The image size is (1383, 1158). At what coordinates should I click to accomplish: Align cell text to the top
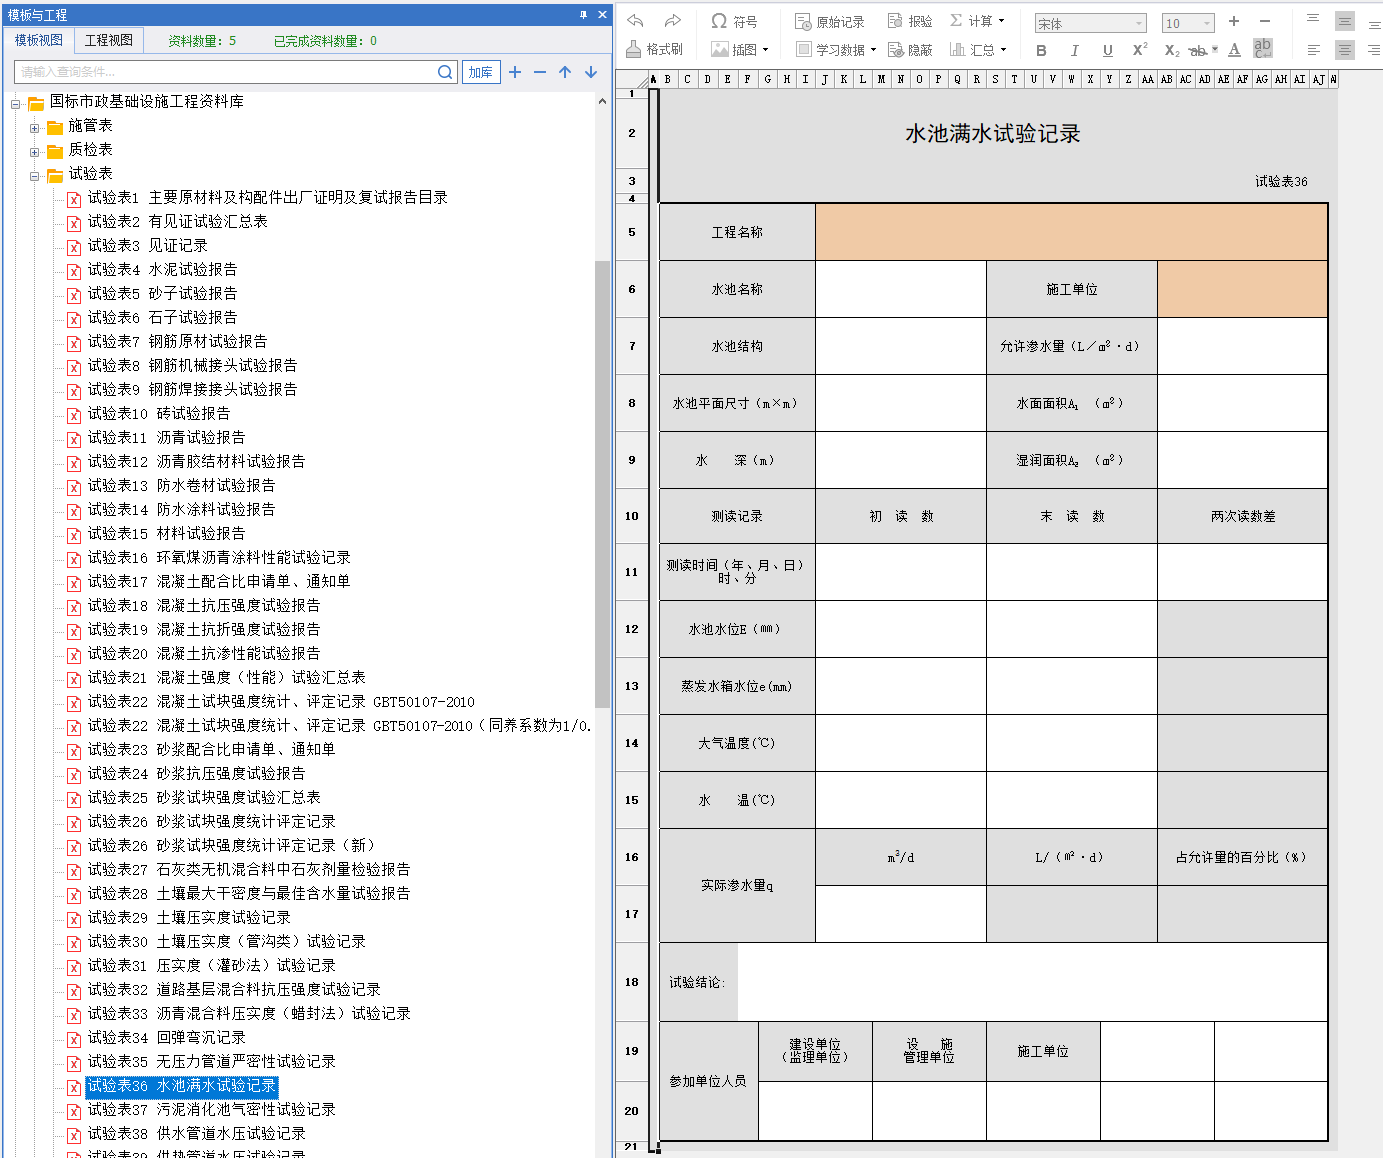click(x=1314, y=20)
